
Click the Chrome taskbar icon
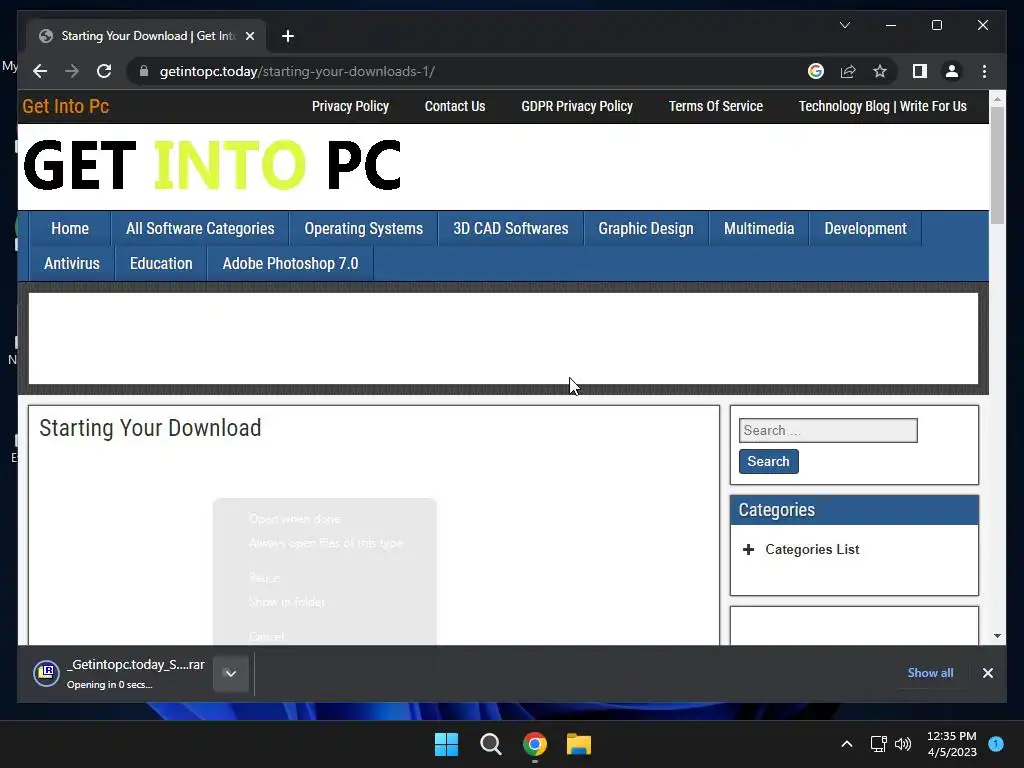pyautogui.click(x=535, y=744)
